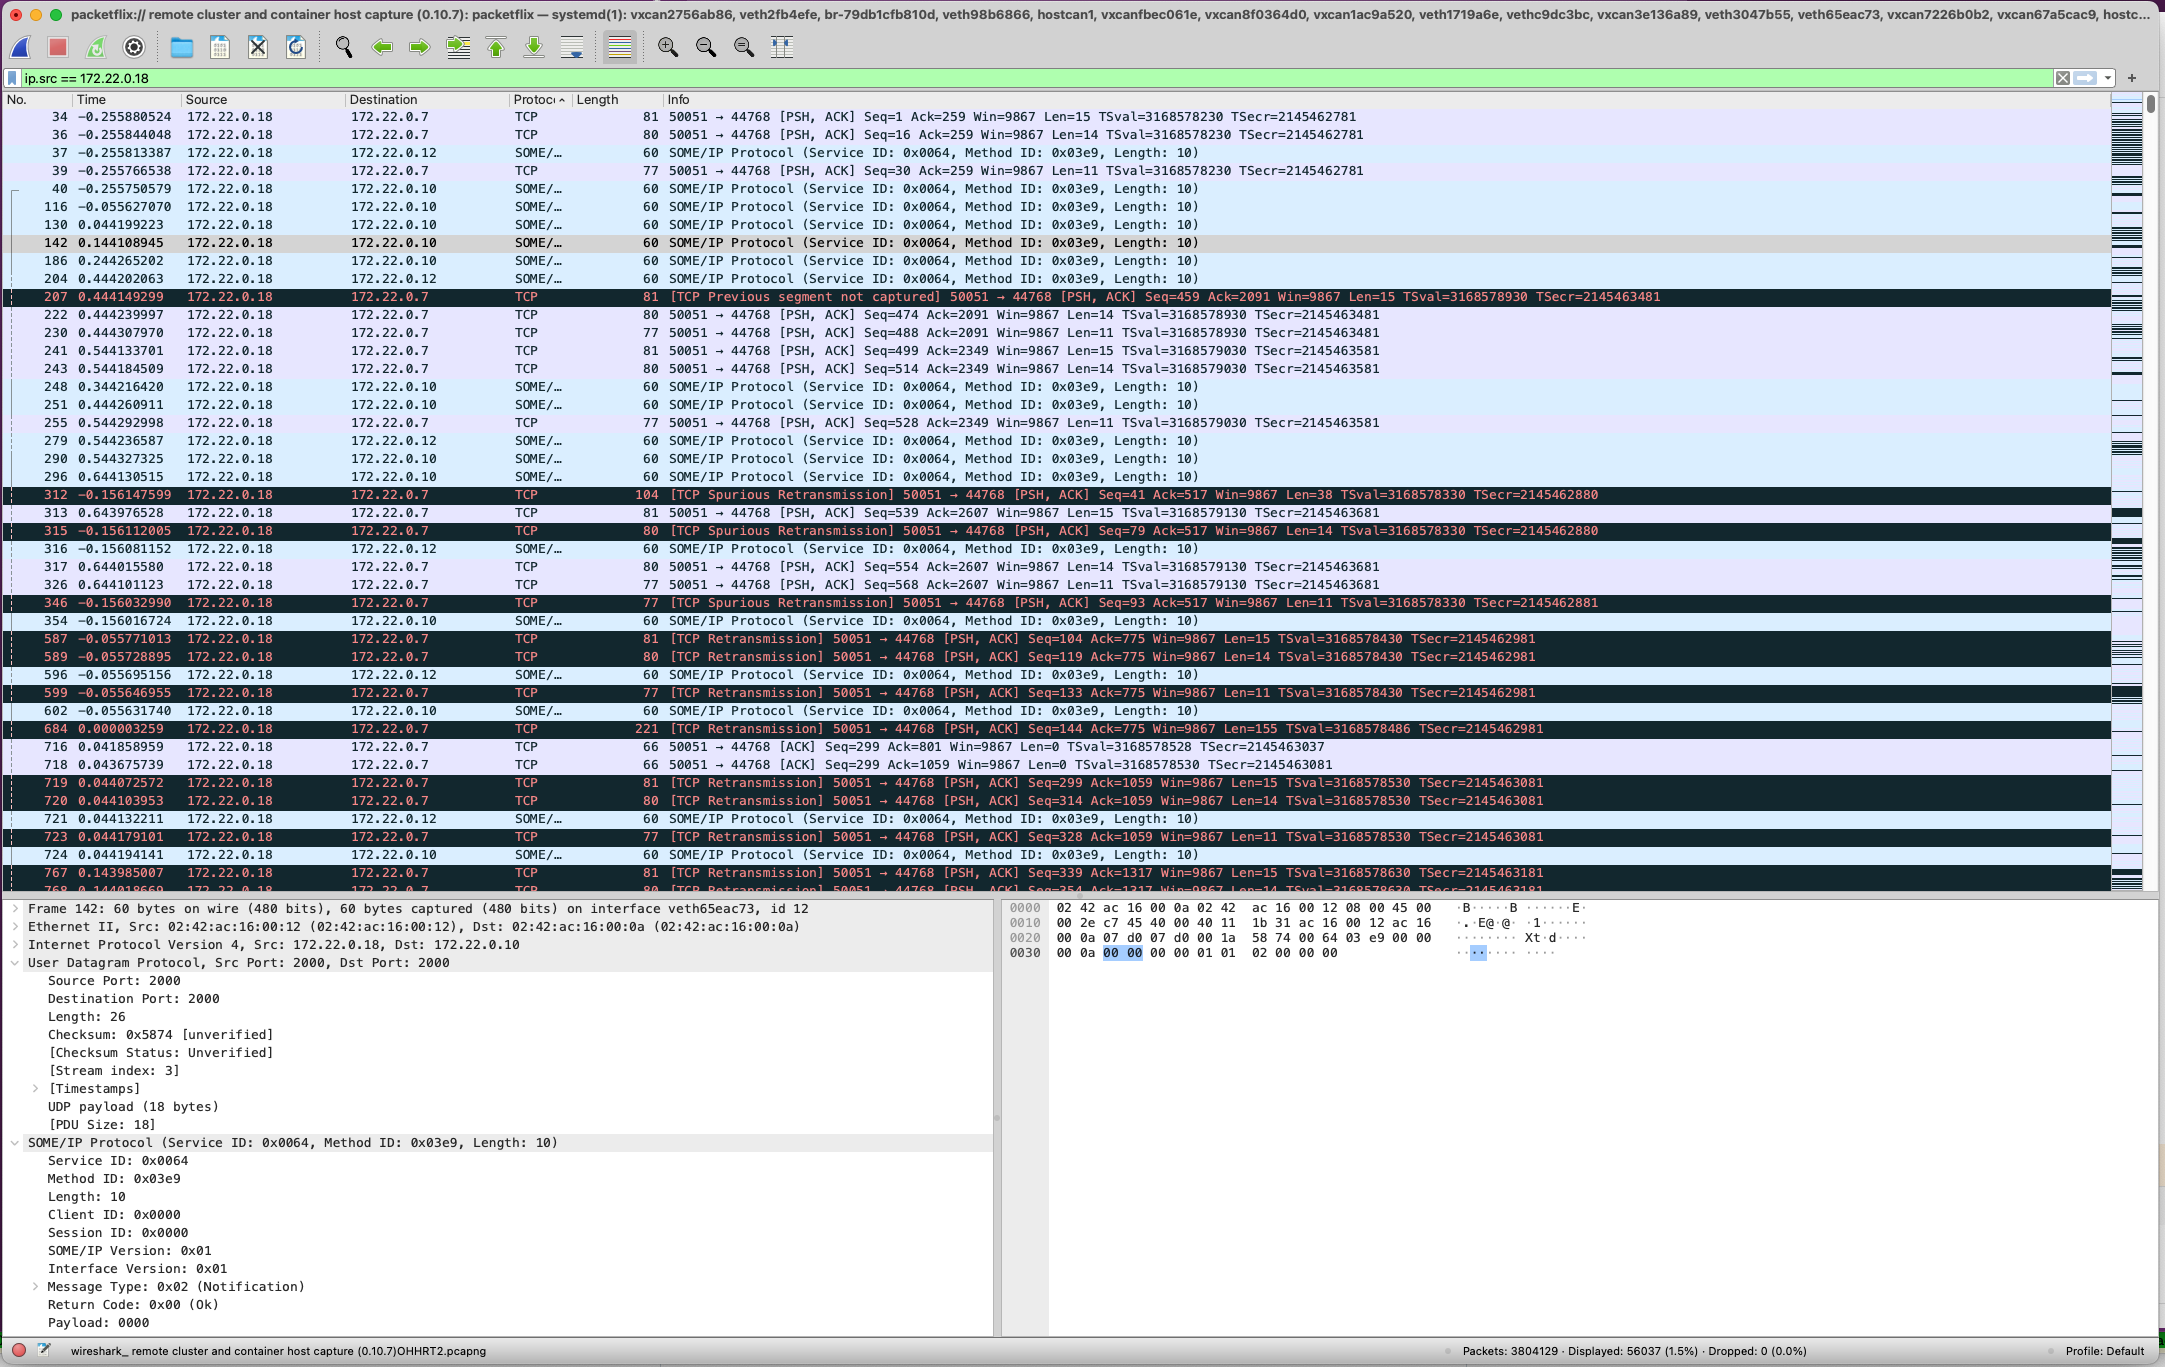Open Go to specified packet
Image resolution: width=2165 pixels, height=1367 pixels.
(458, 47)
